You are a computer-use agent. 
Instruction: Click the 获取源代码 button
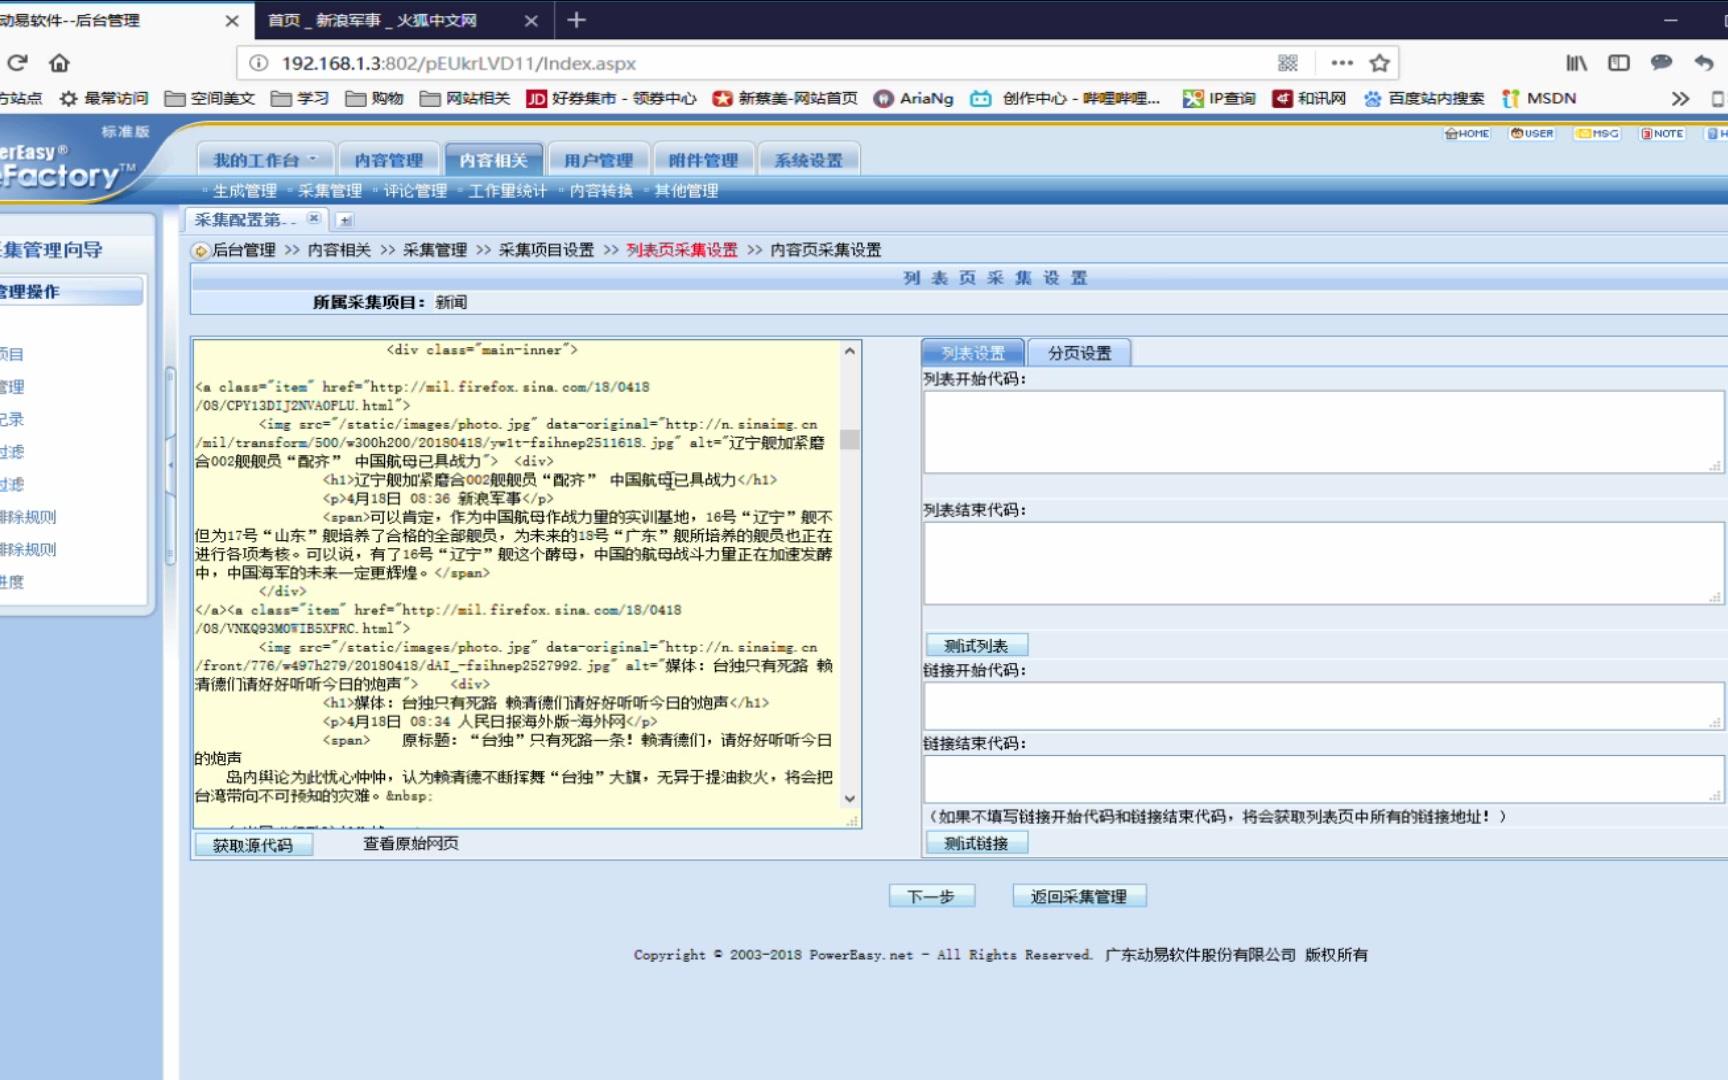[253, 845]
